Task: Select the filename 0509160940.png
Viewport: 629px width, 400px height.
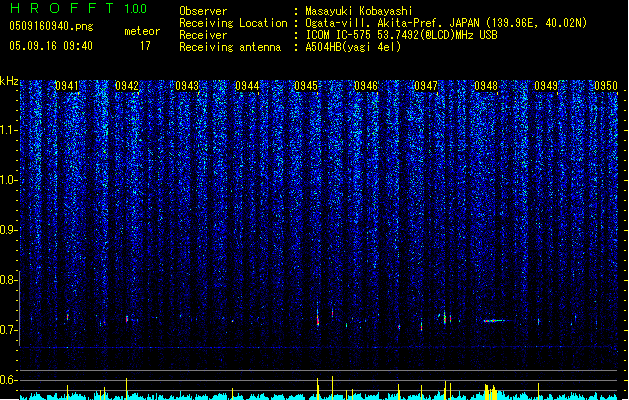Action: click(x=51, y=26)
